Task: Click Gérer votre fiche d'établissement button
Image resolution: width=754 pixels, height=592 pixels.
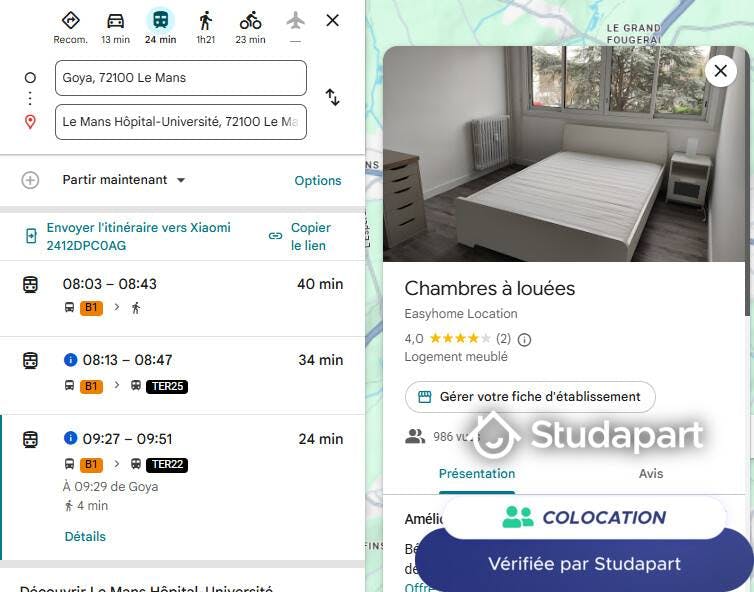Action: (x=530, y=397)
